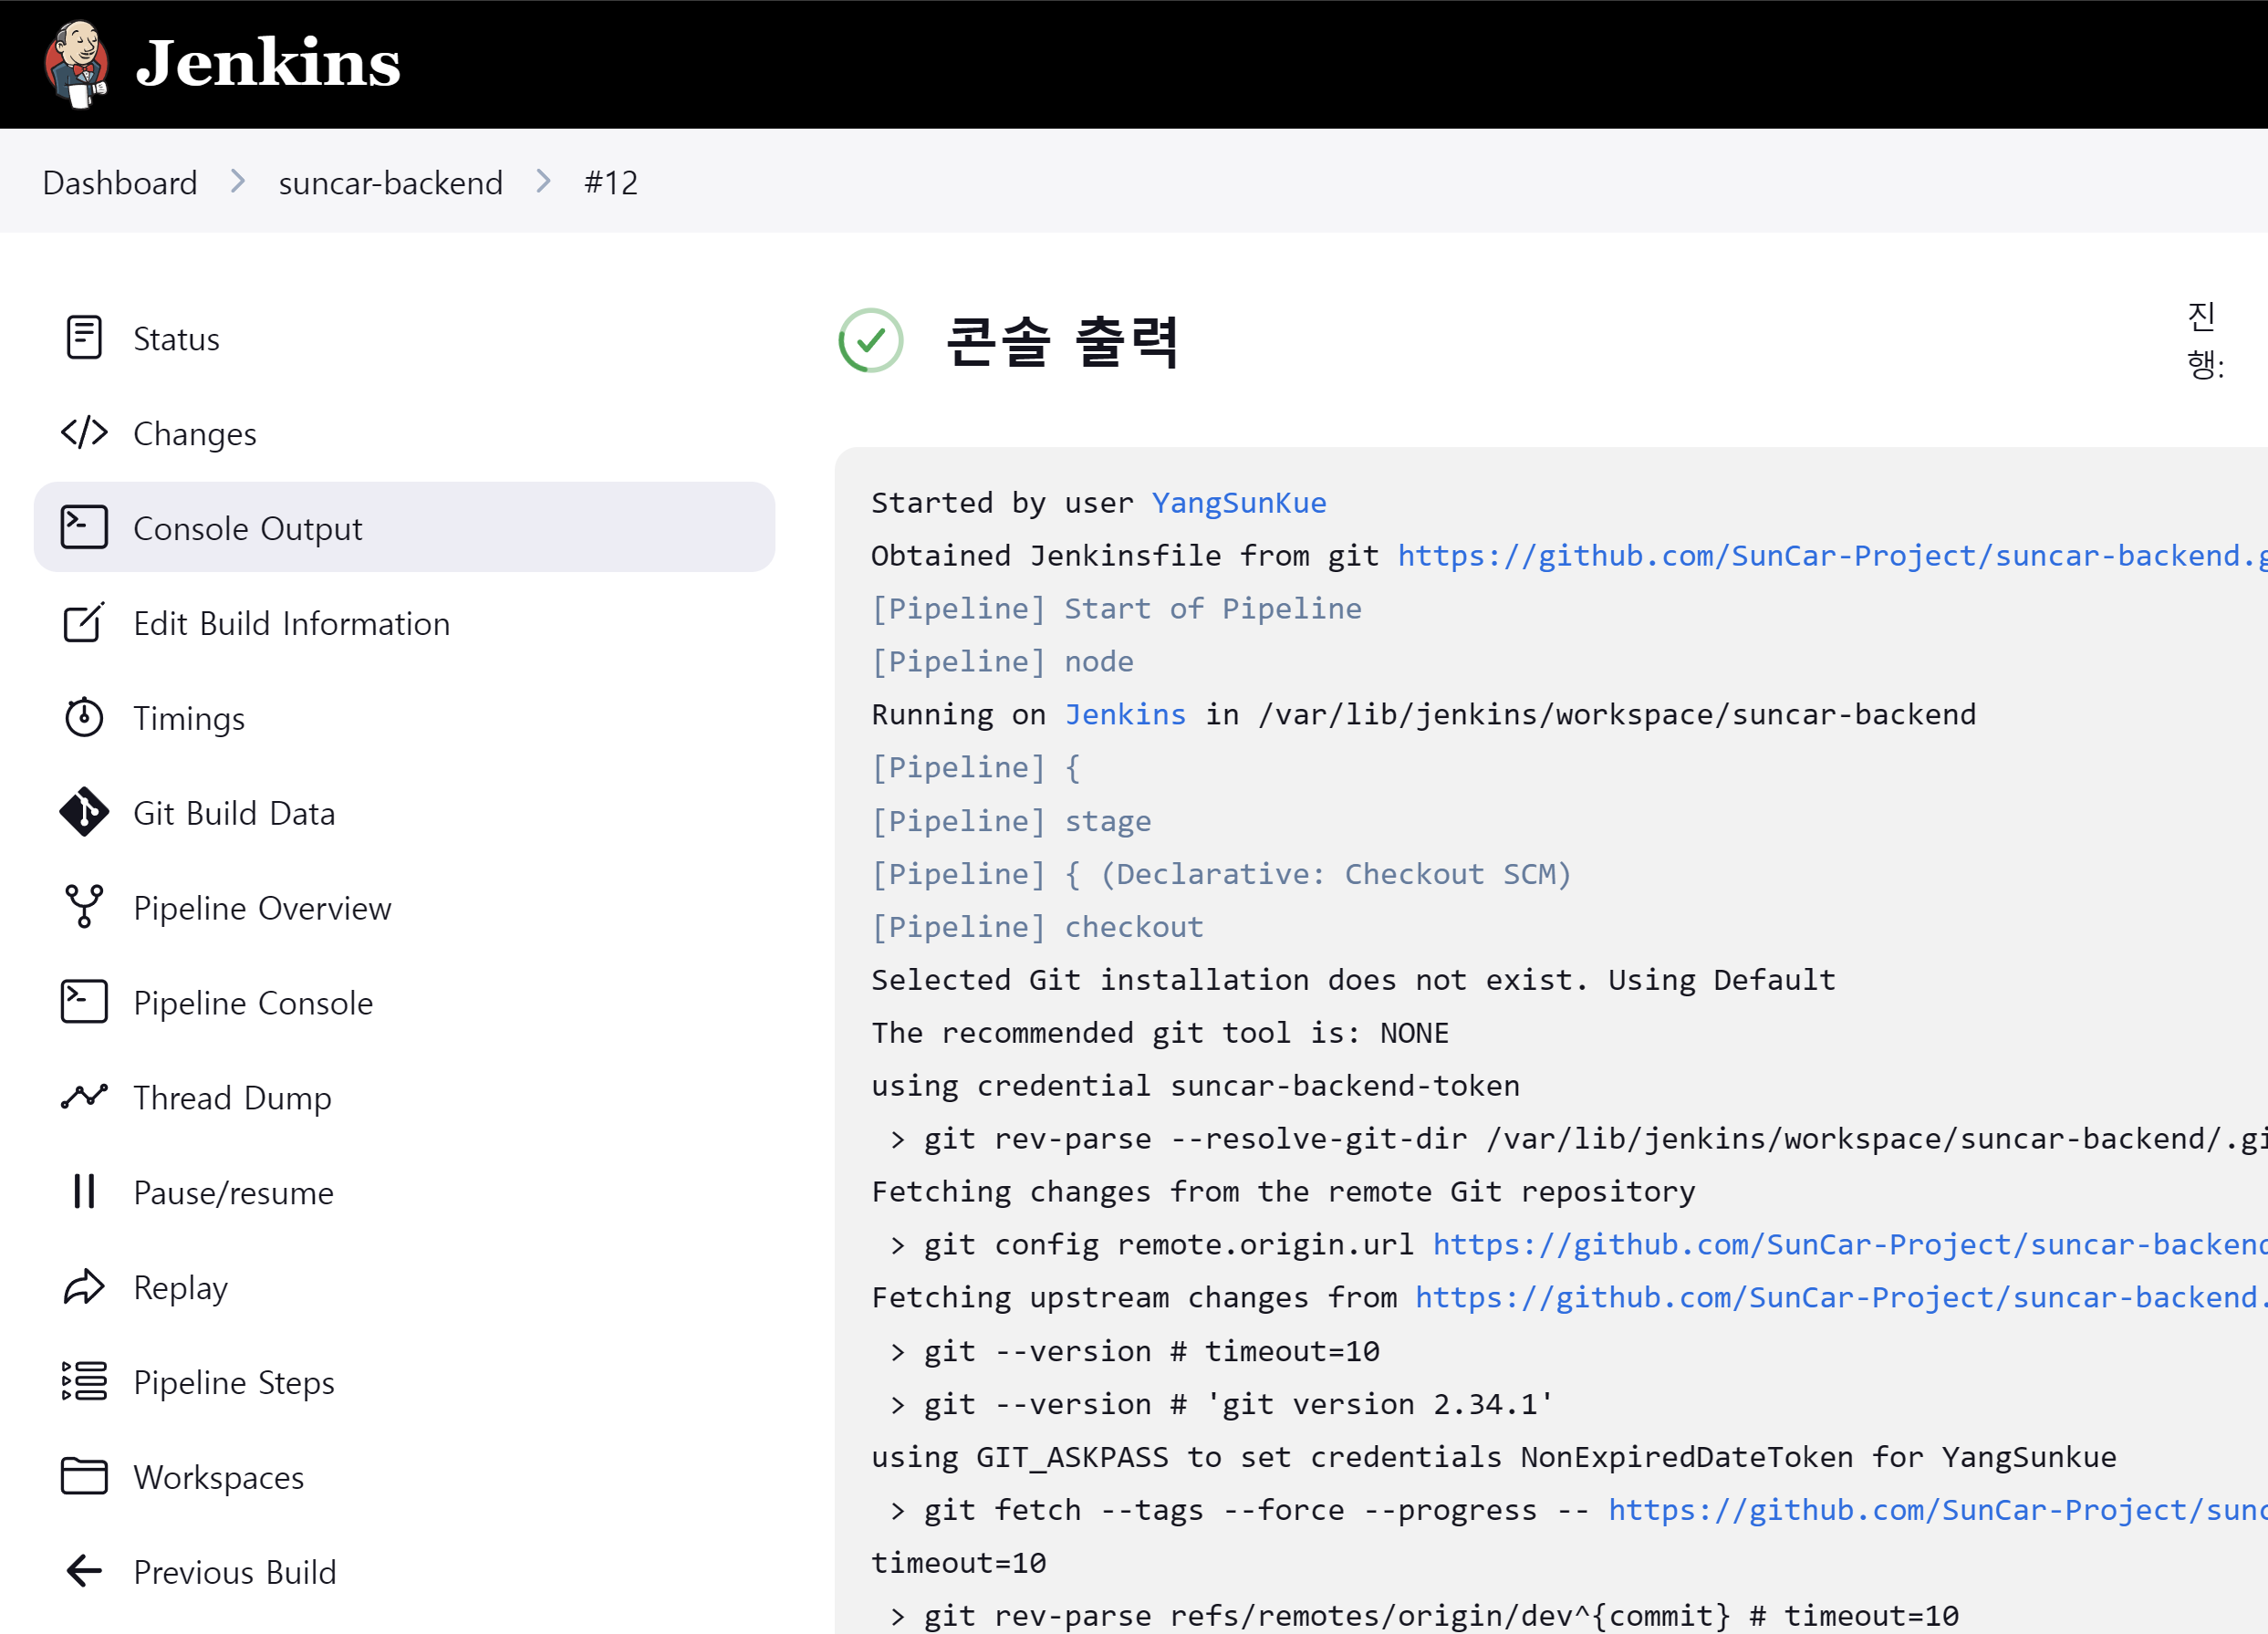Expand the chevron after suncar-backend breadcrumb
2268x1634 pixels.
click(x=543, y=182)
